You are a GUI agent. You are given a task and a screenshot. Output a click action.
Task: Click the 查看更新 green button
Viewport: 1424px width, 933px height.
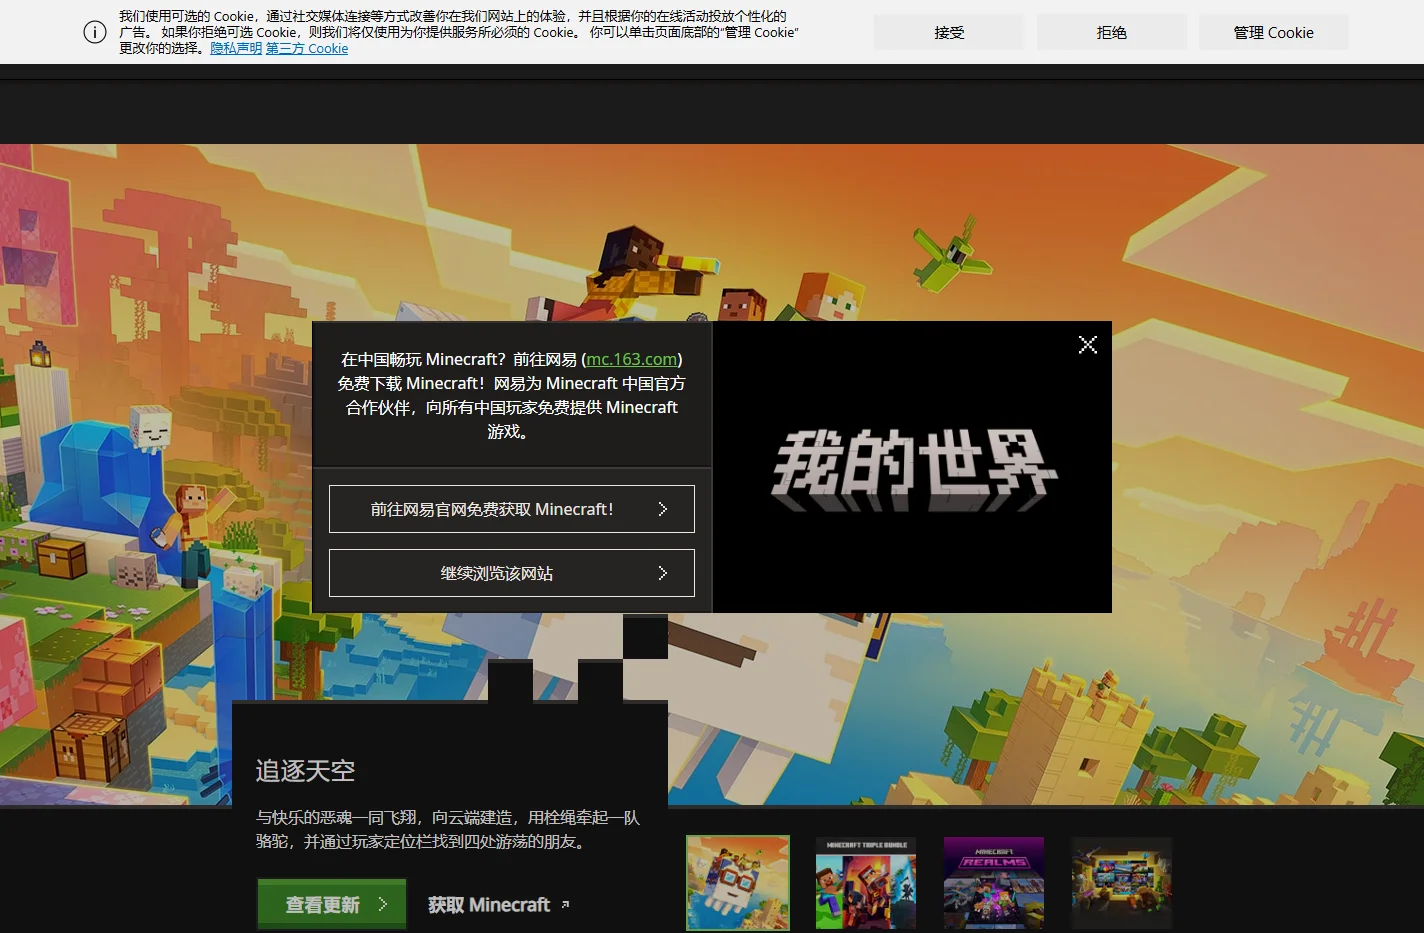[332, 904]
